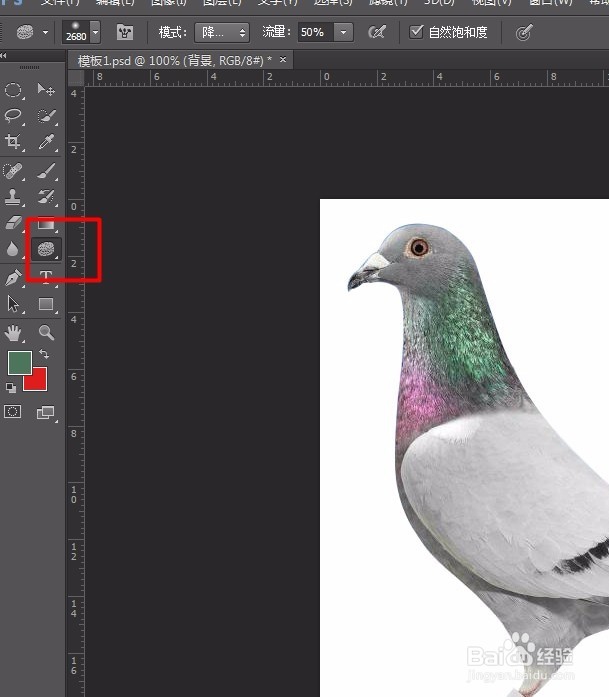The width and height of the screenshot is (609, 697).
Task: Select the Rectangle shape tool
Action: 46,304
